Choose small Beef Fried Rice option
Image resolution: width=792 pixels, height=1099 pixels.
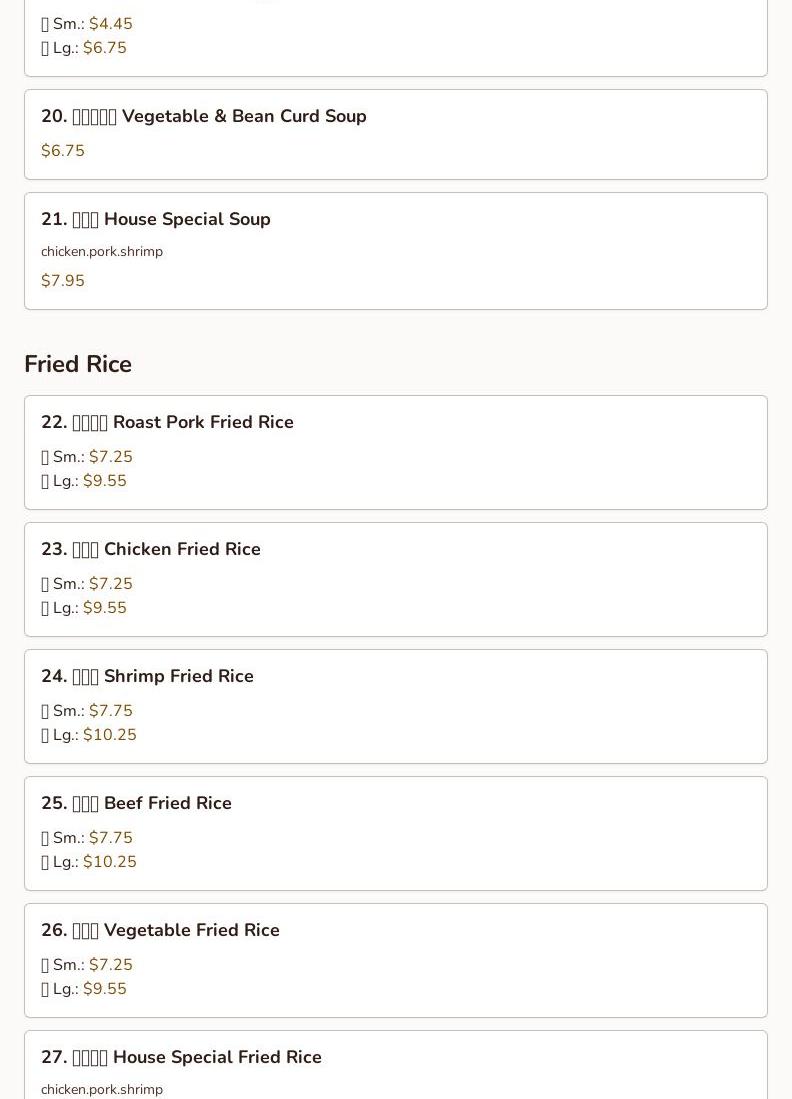pos(87,838)
